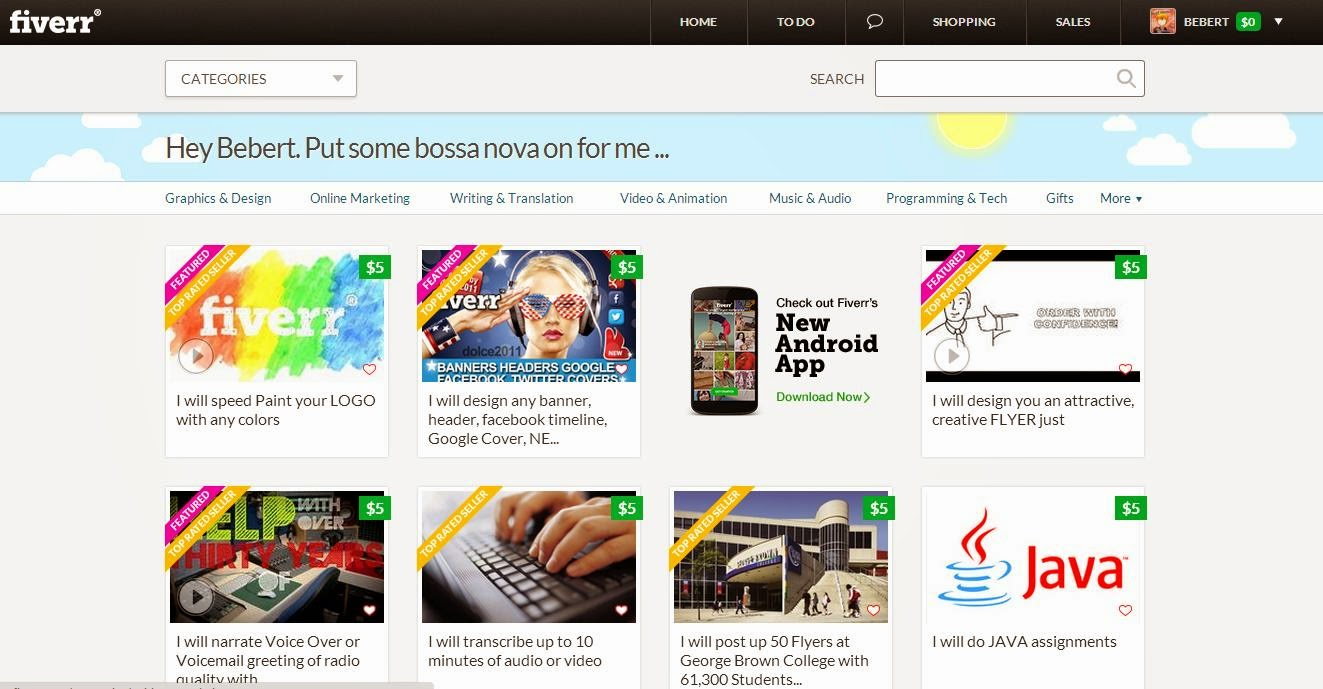Image resolution: width=1323 pixels, height=689 pixels.
Task: Open 'I will design any banner' gig title
Action: pyautogui.click(x=518, y=419)
